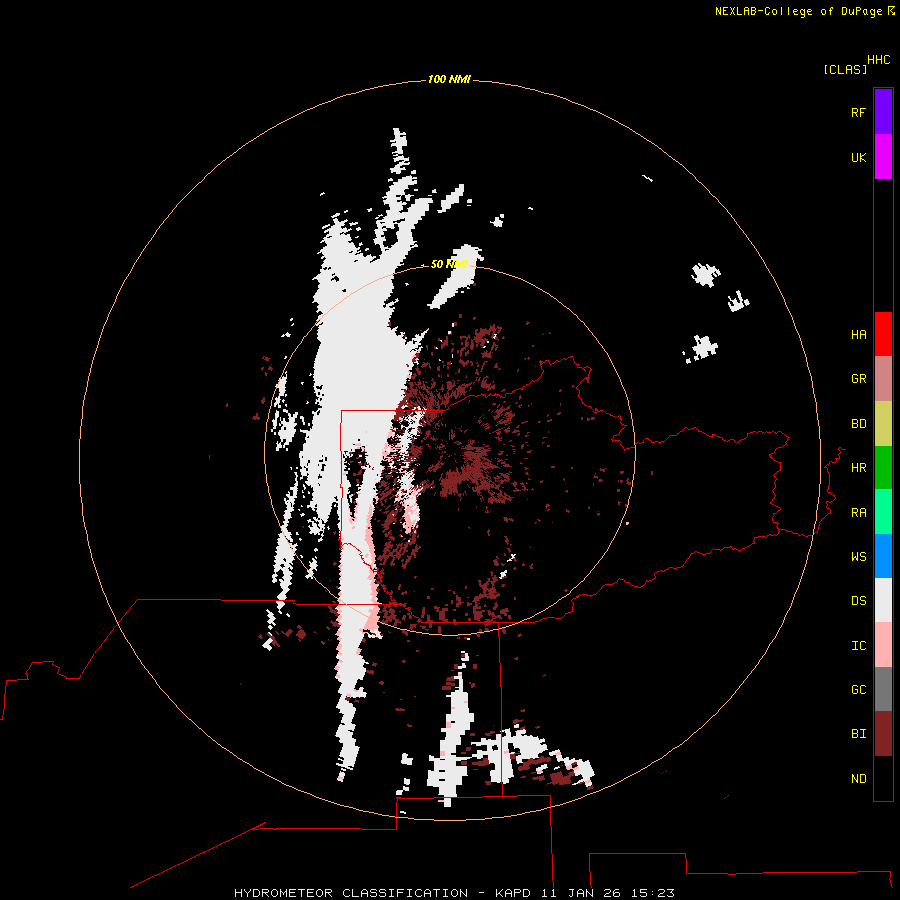The width and height of the screenshot is (900, 900).
Task: Click the UK magenta legend swatch
Action: (x=883, y=157)
